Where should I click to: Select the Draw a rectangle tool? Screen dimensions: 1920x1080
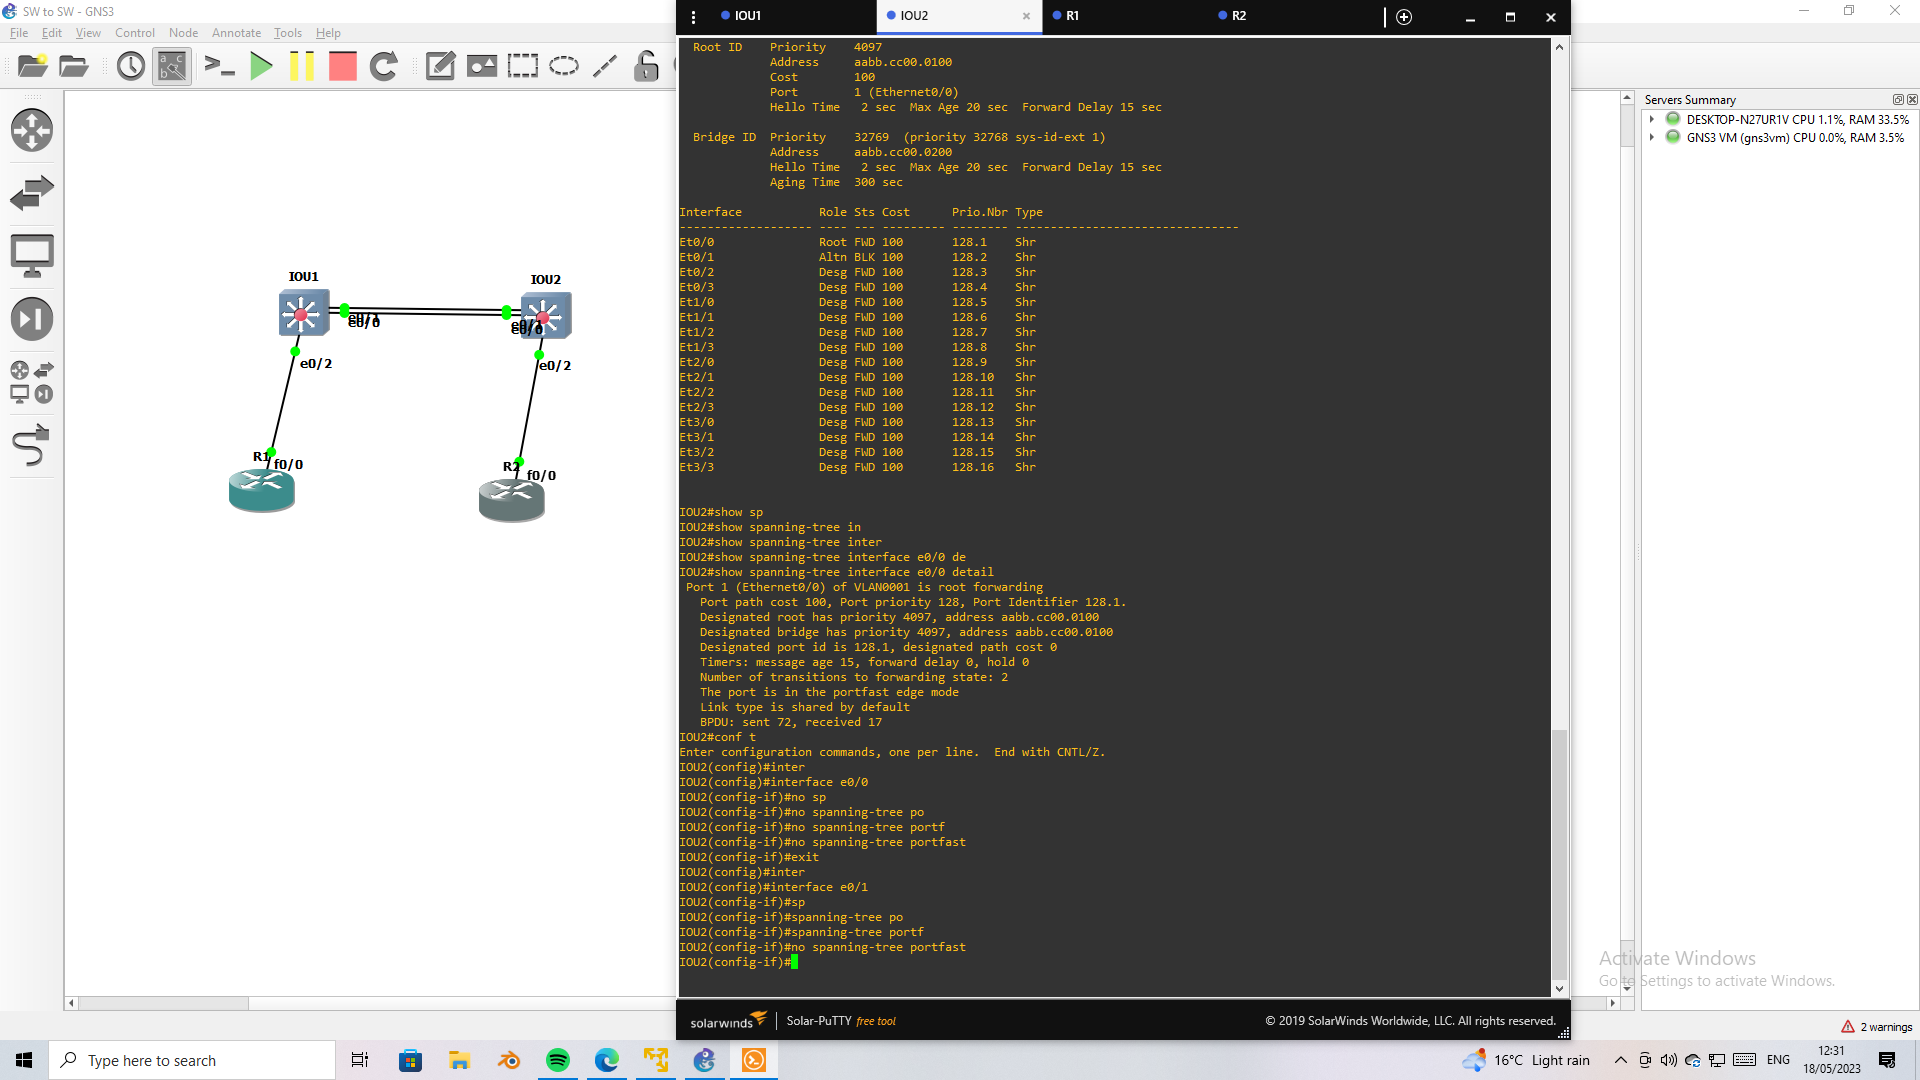523,66
